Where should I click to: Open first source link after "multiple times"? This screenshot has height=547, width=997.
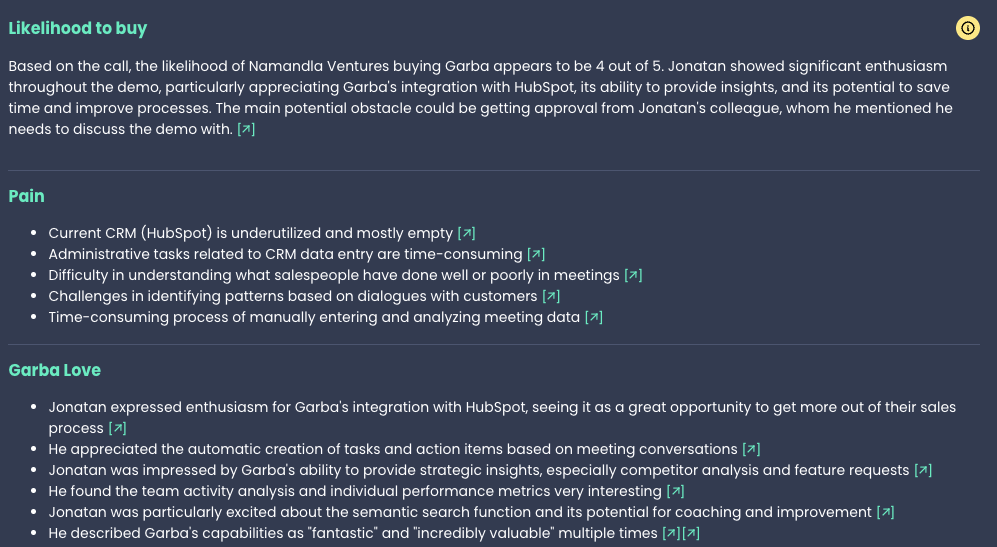pos(671,534)
